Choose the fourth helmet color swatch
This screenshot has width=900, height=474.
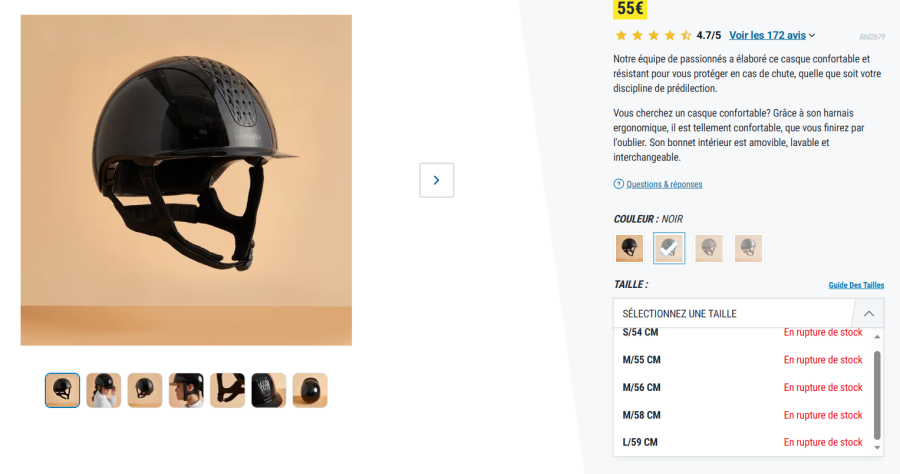click(x=748, y=248)
